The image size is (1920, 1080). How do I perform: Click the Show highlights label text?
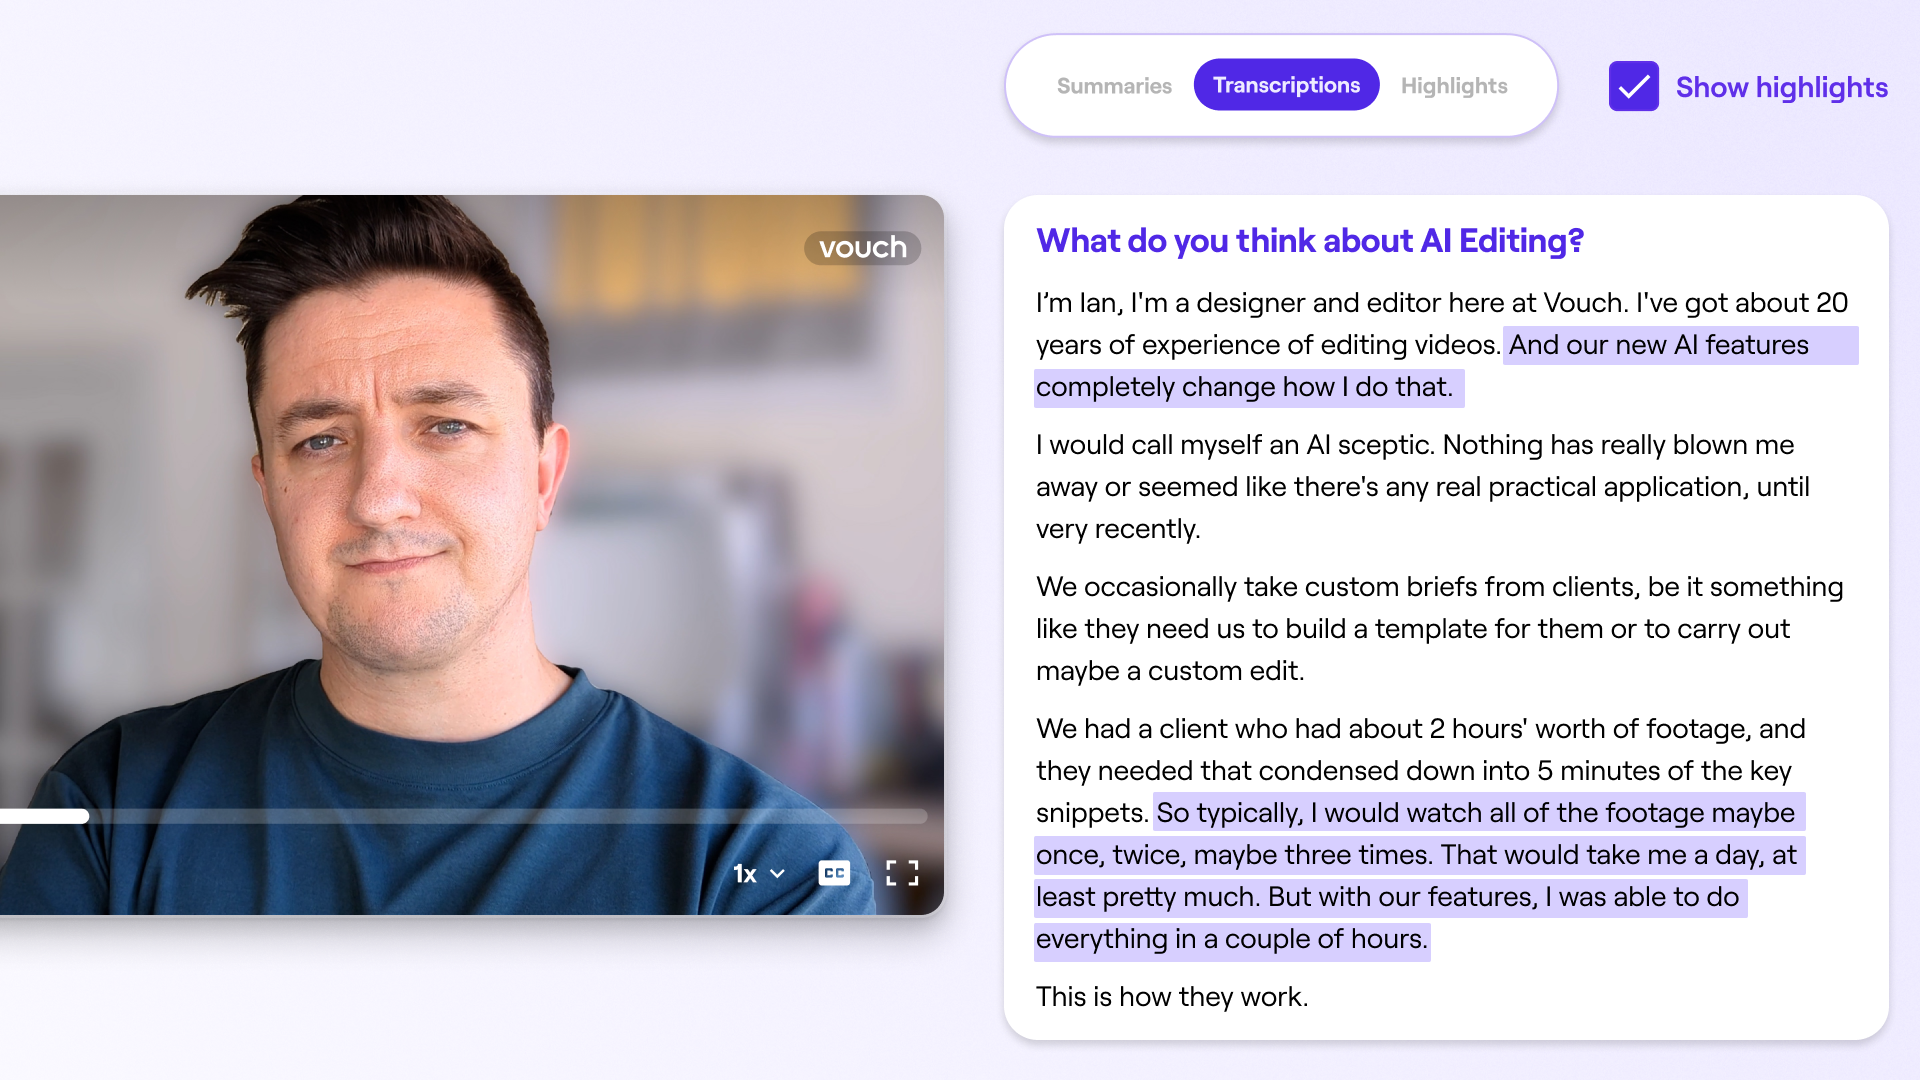[1781, 87]
